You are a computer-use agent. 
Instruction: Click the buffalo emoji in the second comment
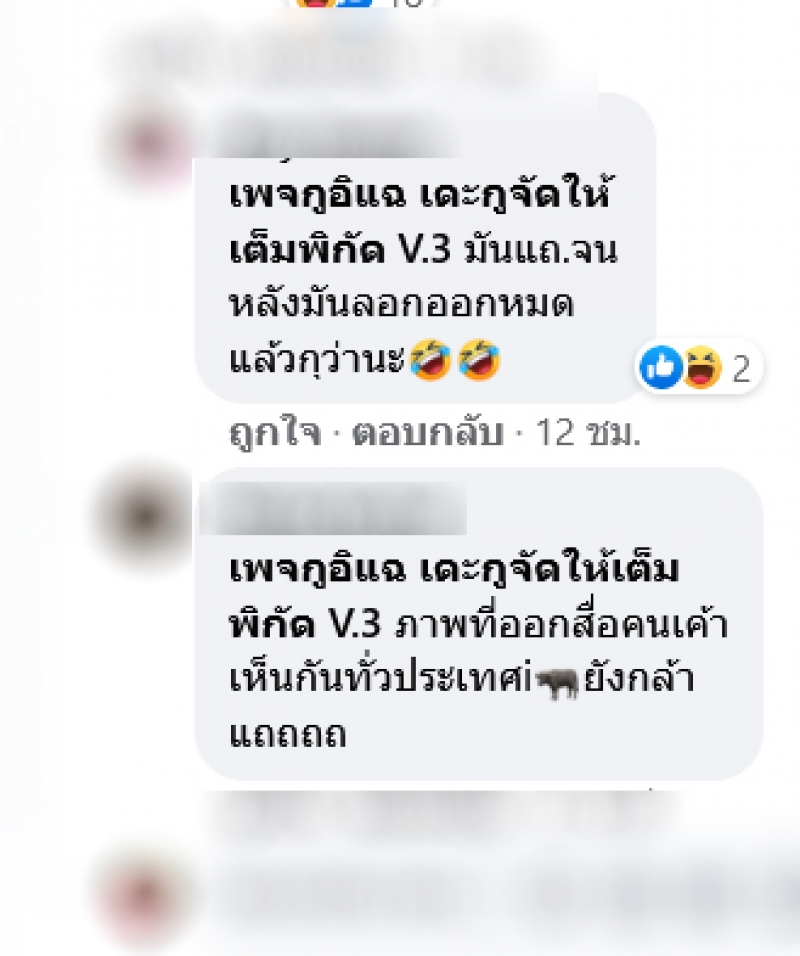coord(557,683)
